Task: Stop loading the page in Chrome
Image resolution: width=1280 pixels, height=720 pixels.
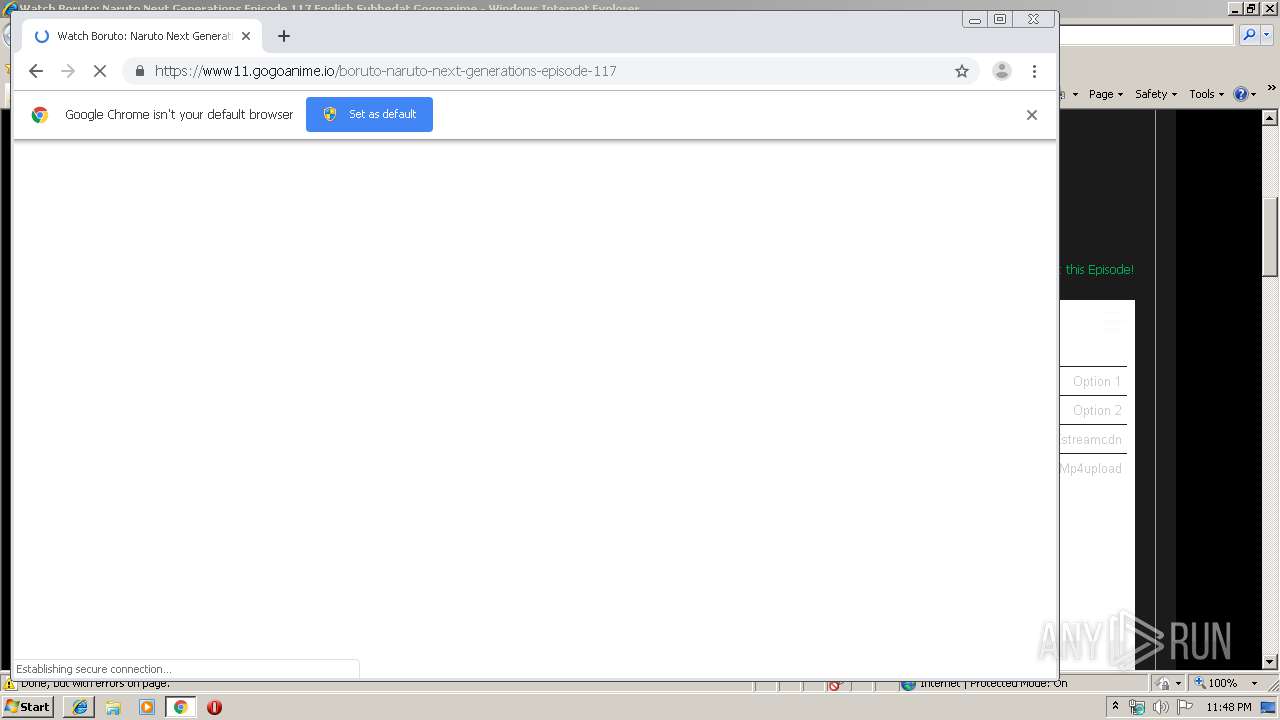Action: coord(100,71)
